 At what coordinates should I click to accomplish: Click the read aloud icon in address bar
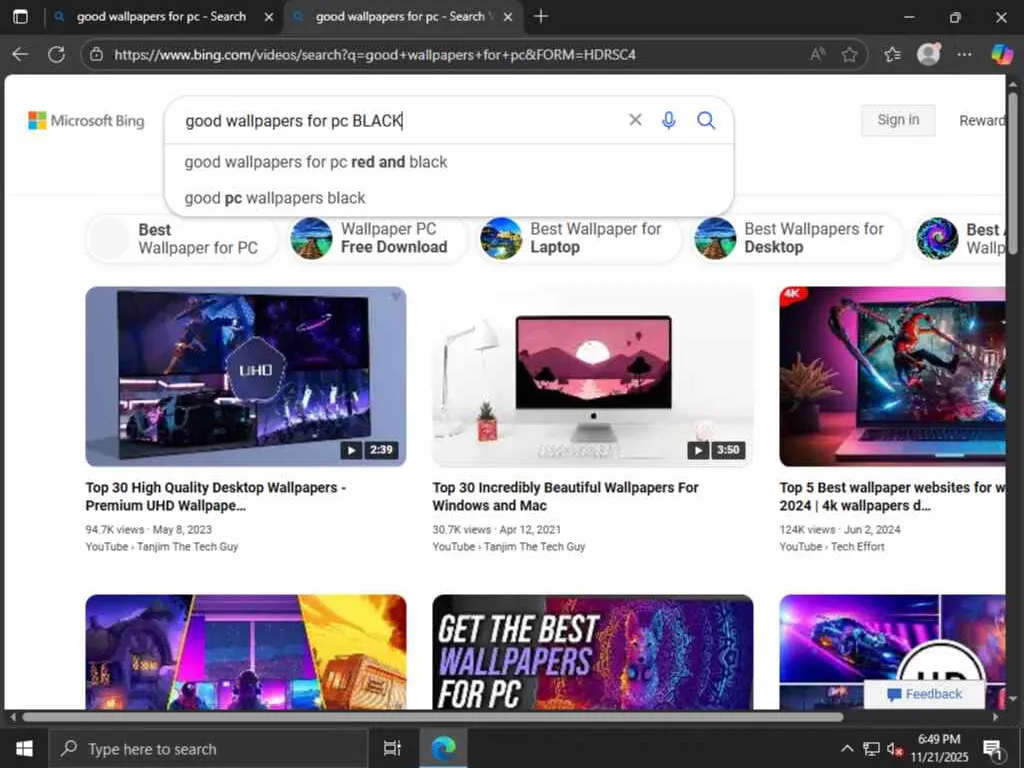coord(817,54)
